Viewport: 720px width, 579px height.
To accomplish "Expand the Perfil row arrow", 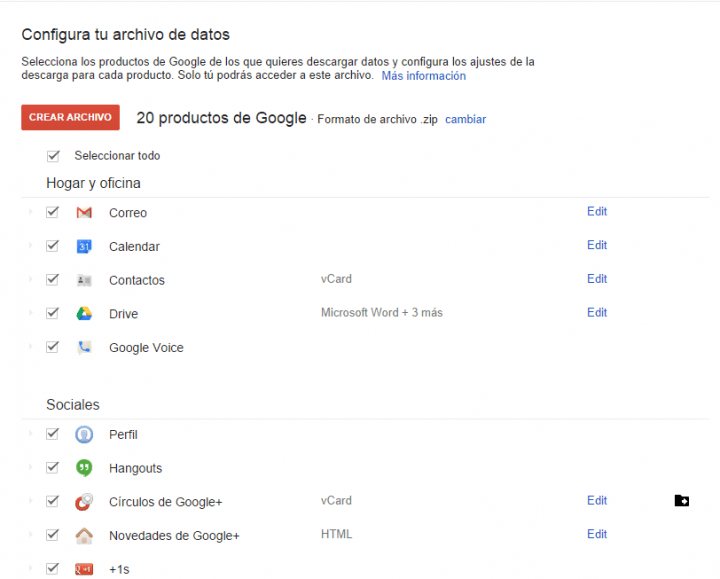I will pyautogui.click(x=31, y=433).
